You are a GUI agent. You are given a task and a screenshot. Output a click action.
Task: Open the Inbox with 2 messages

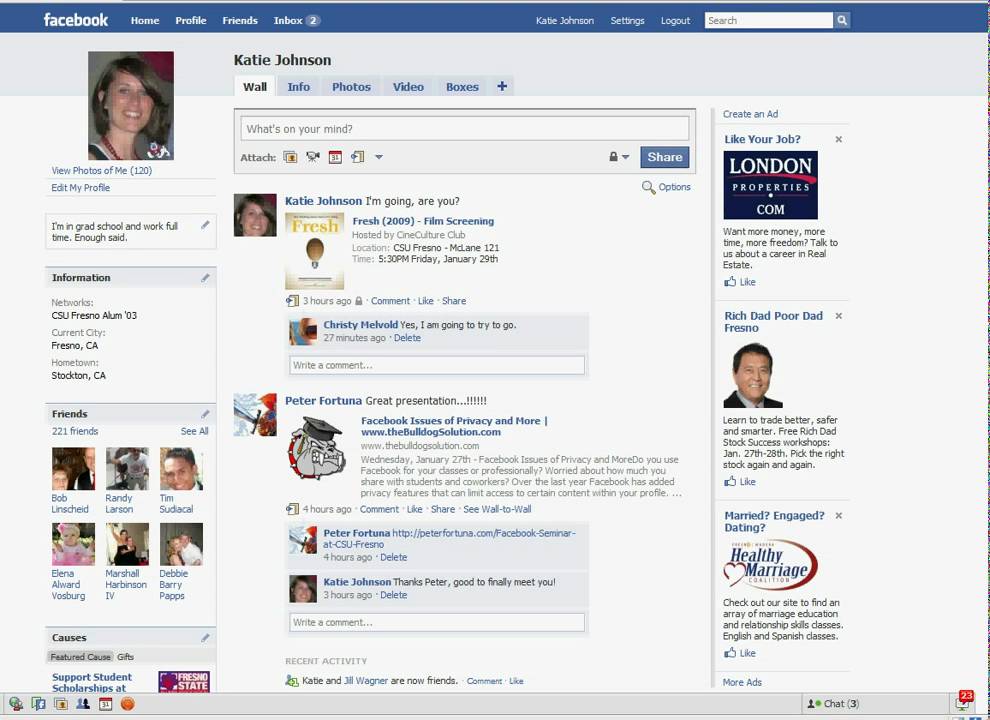click(x=297, y=20)
